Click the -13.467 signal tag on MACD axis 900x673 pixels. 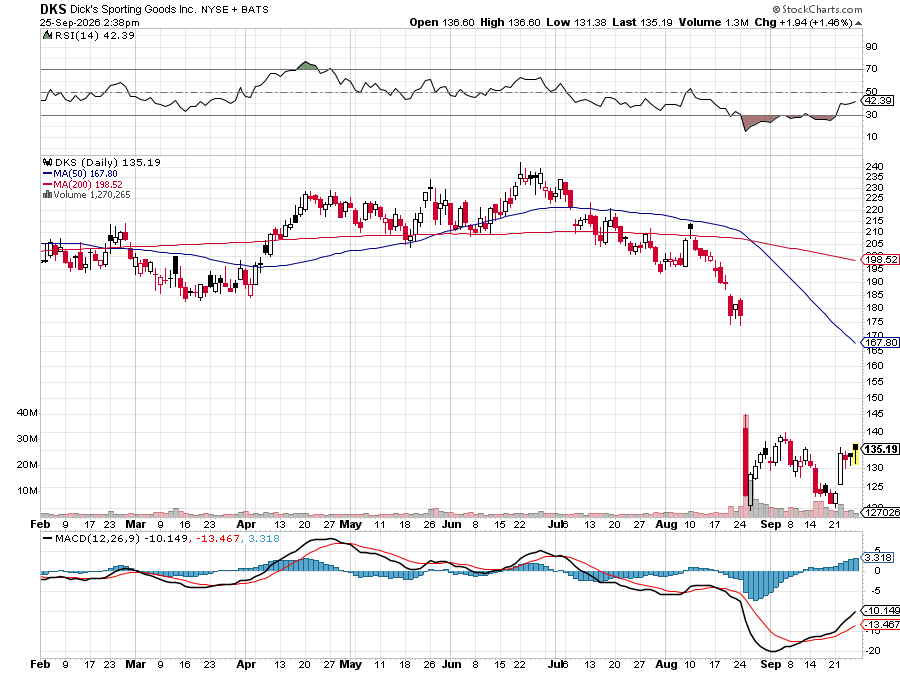tap(881, 625)
